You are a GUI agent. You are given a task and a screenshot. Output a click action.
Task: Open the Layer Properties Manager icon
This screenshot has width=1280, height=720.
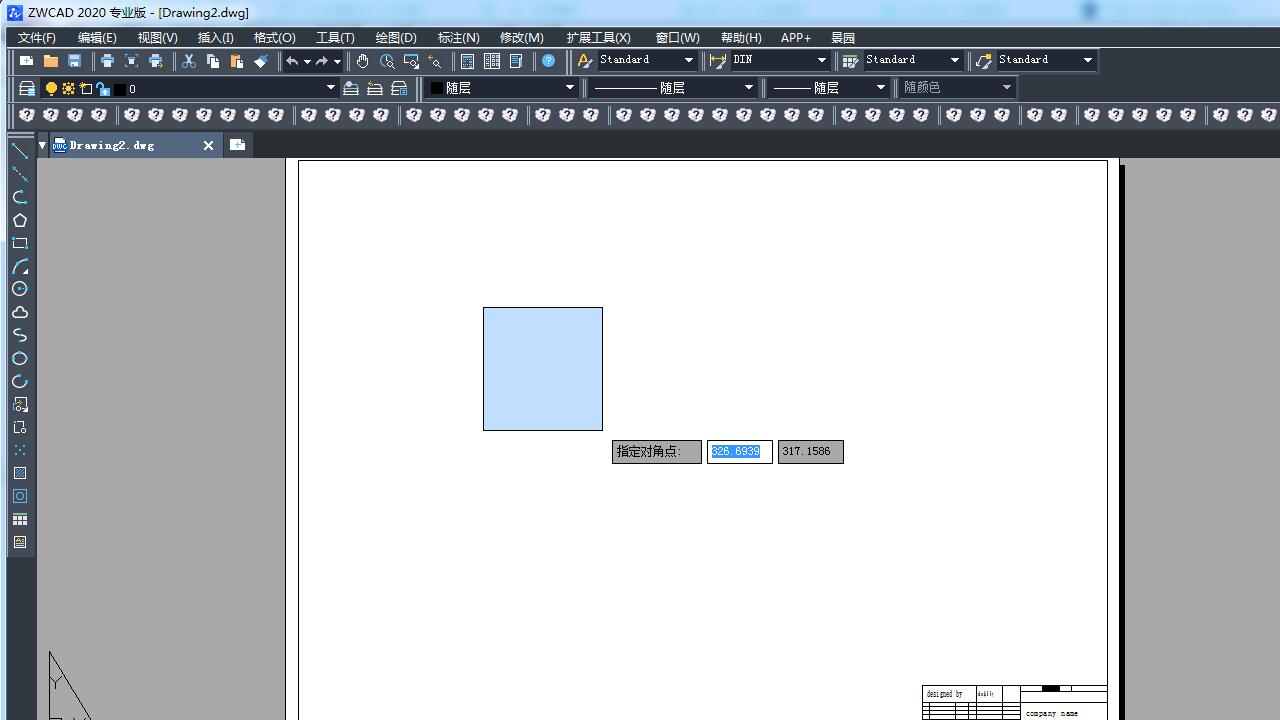click(27, 89)
